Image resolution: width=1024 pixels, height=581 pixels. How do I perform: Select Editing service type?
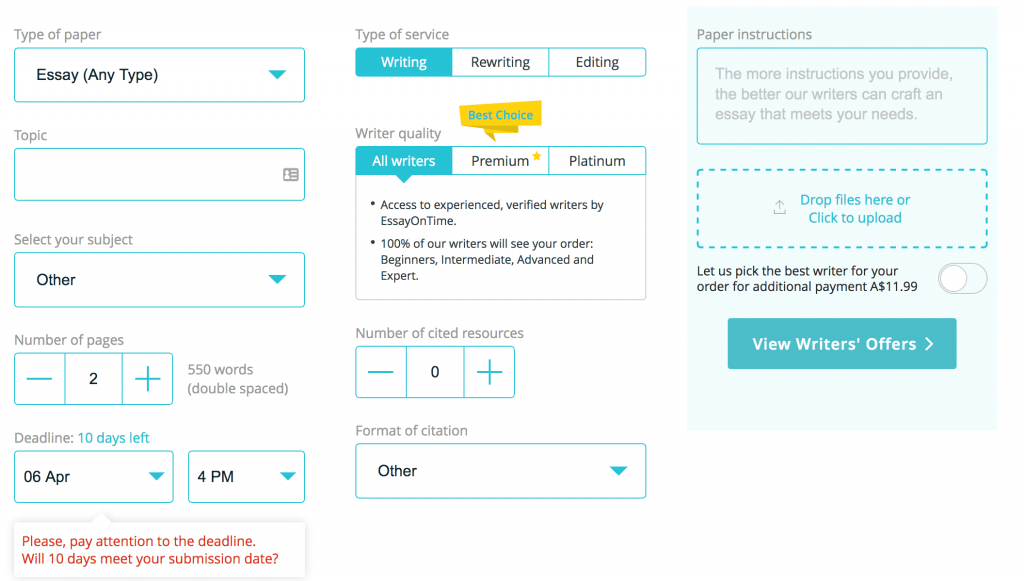point(597,62)
